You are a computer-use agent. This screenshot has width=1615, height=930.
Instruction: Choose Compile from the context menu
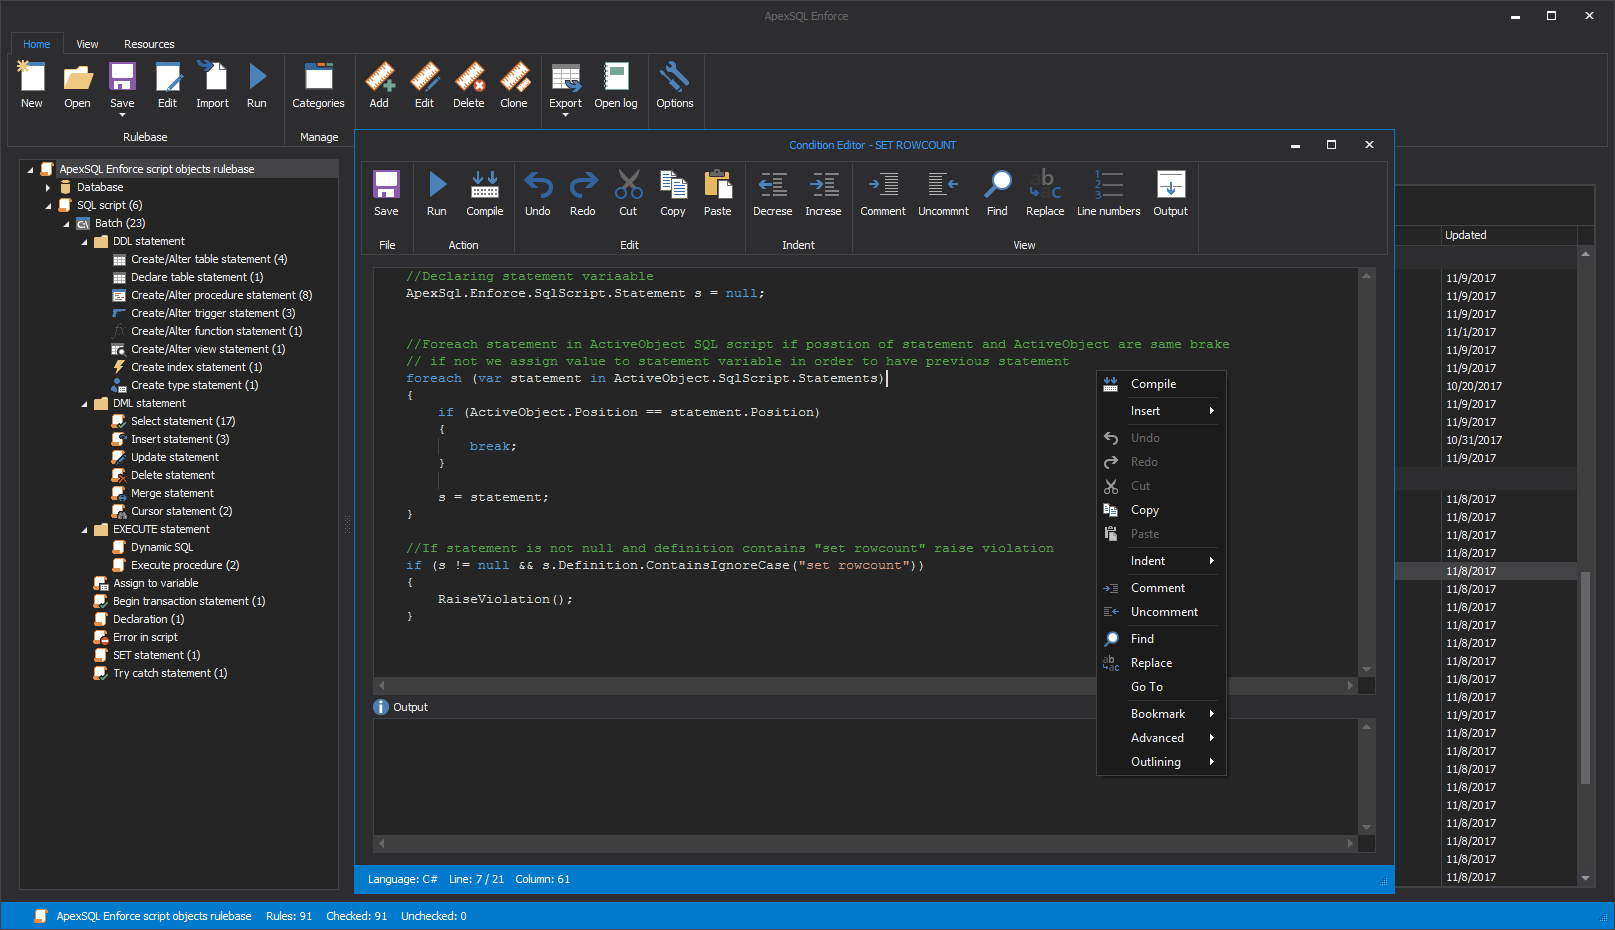(1162, 384)
